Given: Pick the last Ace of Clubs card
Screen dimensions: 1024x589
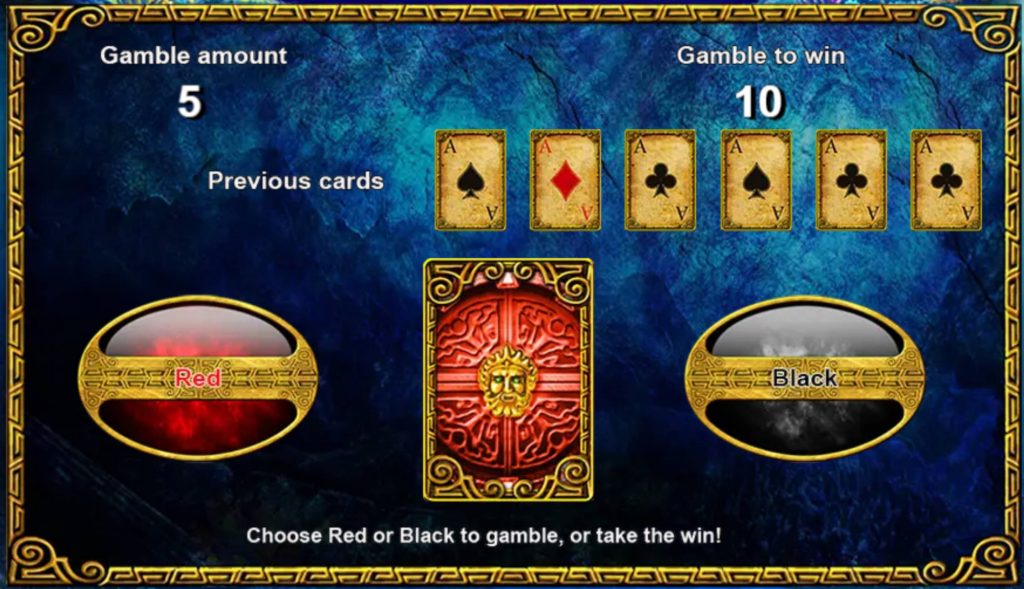Looking at the screenshot, I should (x=946, y=180).
